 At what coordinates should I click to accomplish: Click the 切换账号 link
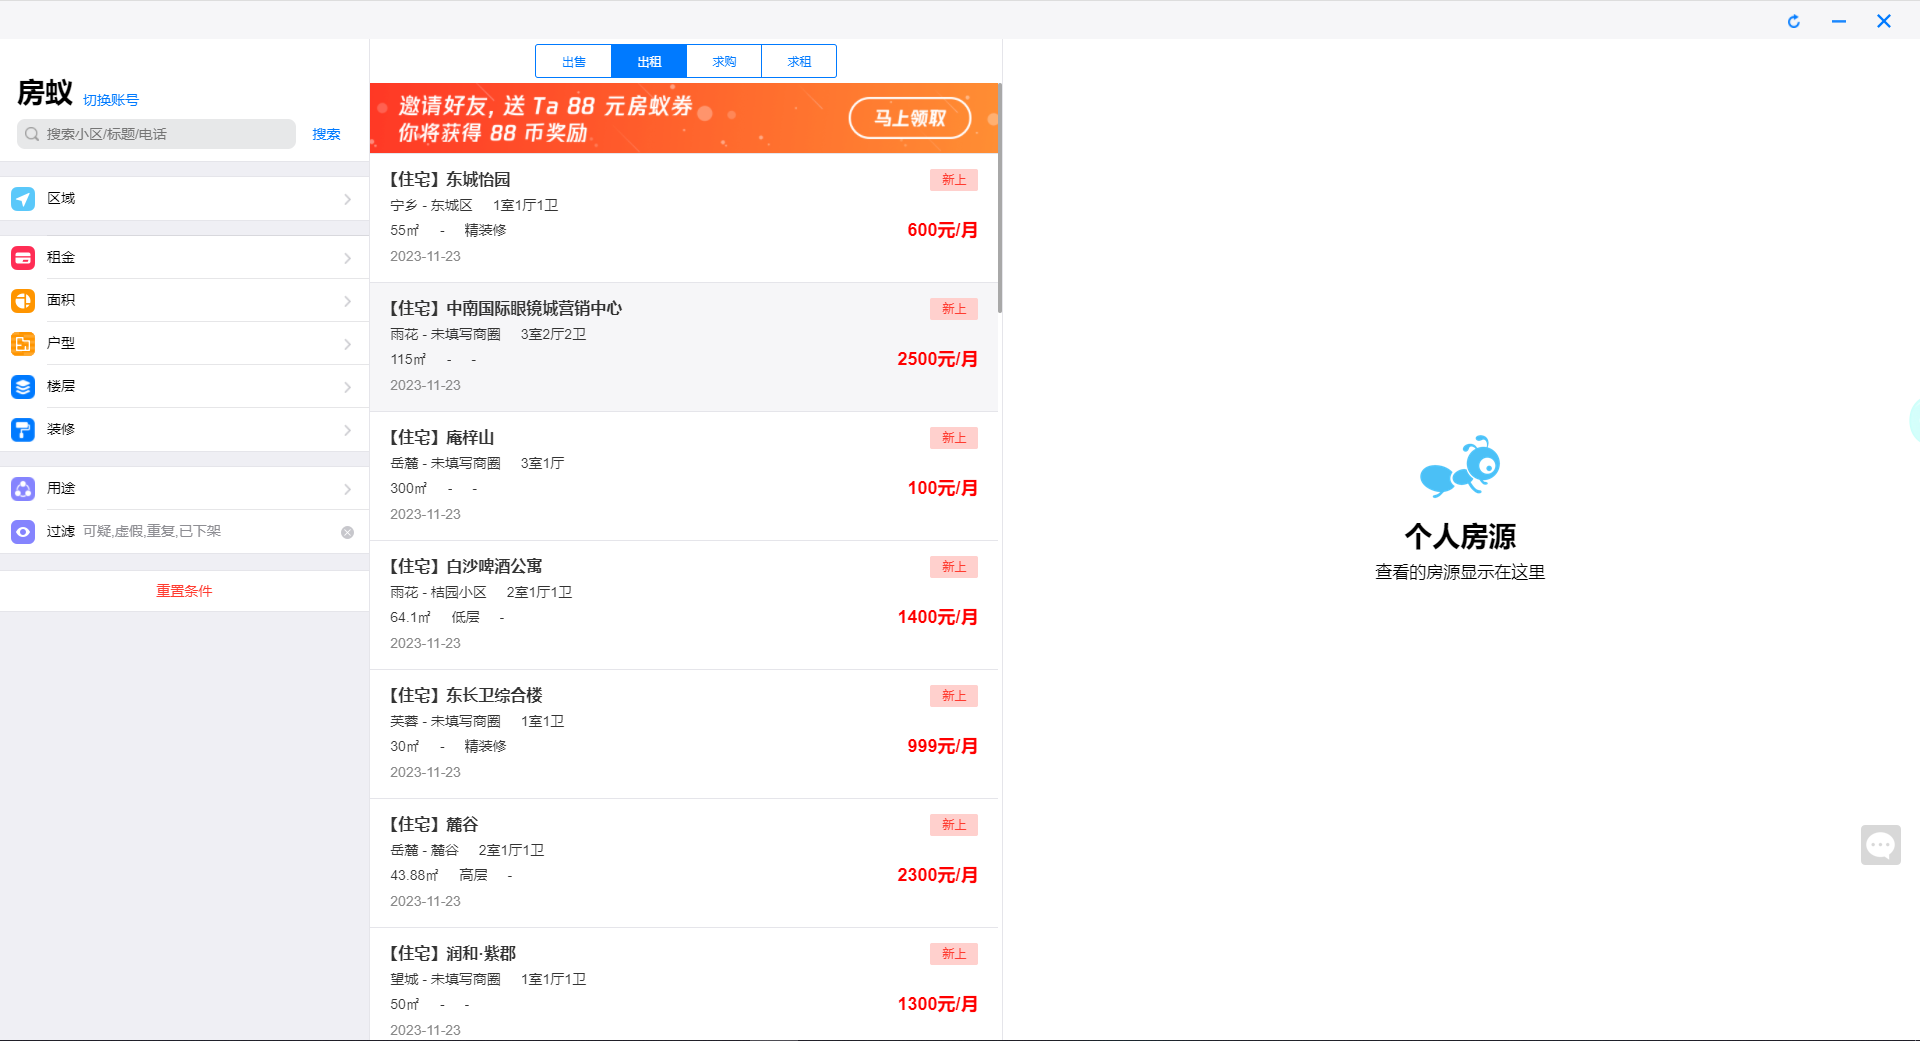click(111, 100)
